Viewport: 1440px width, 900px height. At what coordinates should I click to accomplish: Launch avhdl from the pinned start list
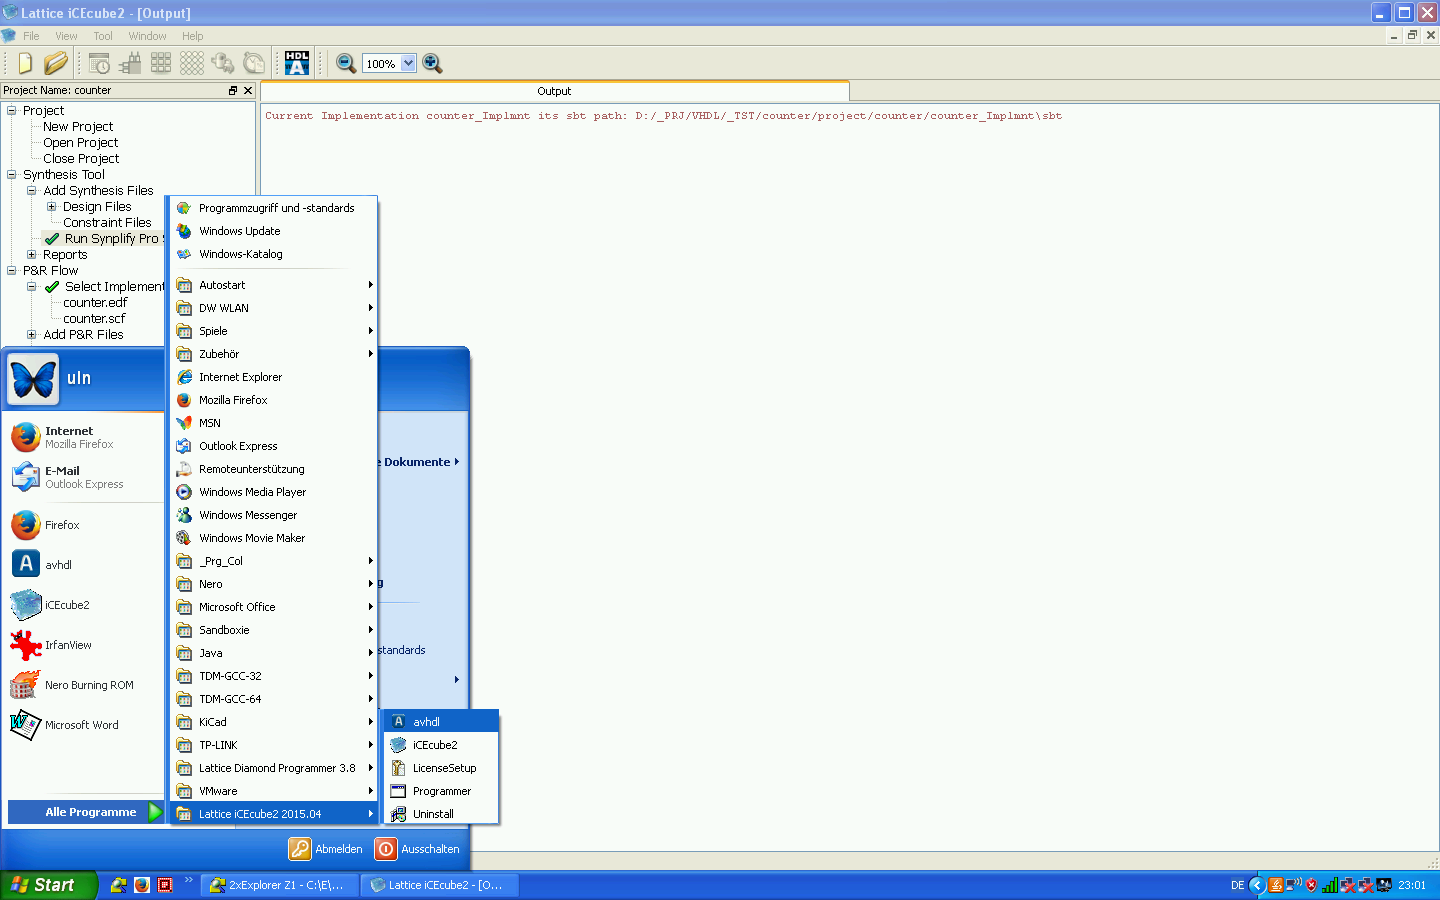84,565
